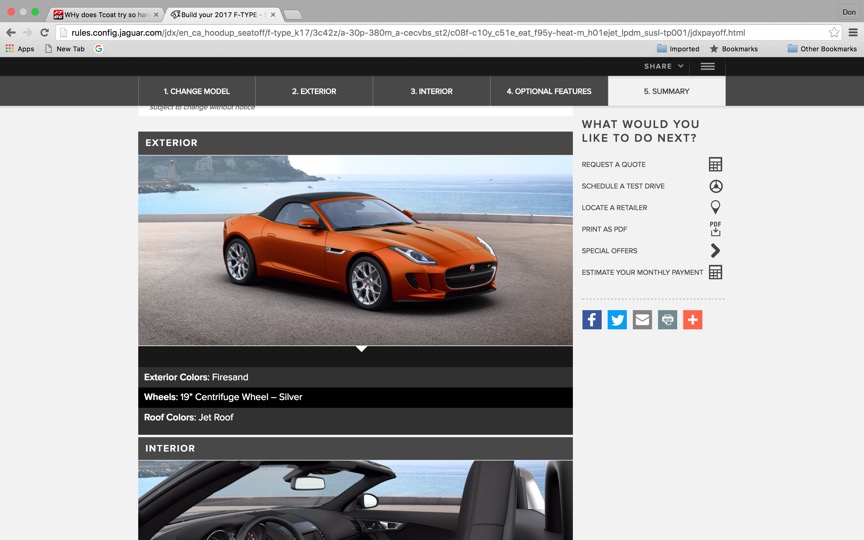Go to the 2. Exterior step
Viewport: 864px width, 540px height.
pos(314,91)
